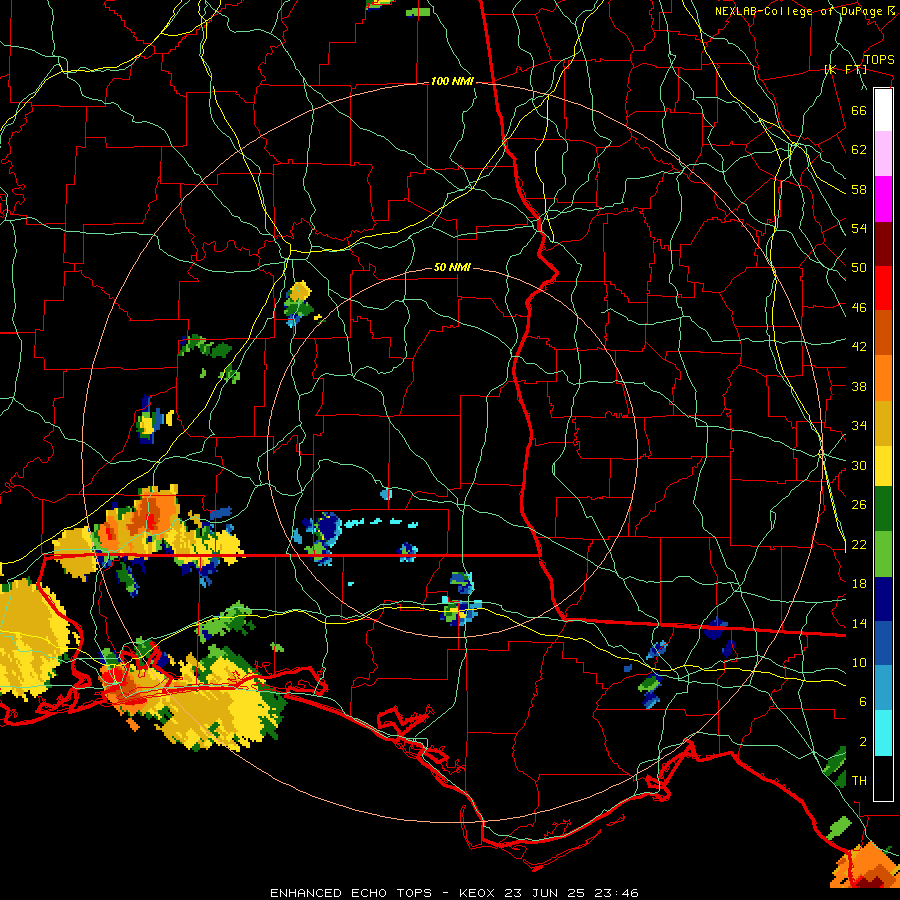Click the magenta 58 kft legend swatch
This screenshot has width=900, height=900.
tap(883, 199)
